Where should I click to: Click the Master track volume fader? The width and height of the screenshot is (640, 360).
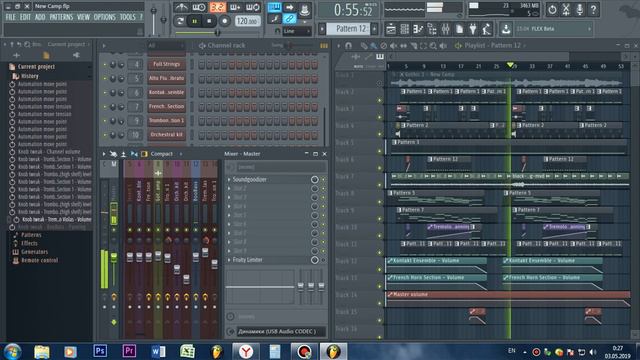tap(114, 258)
